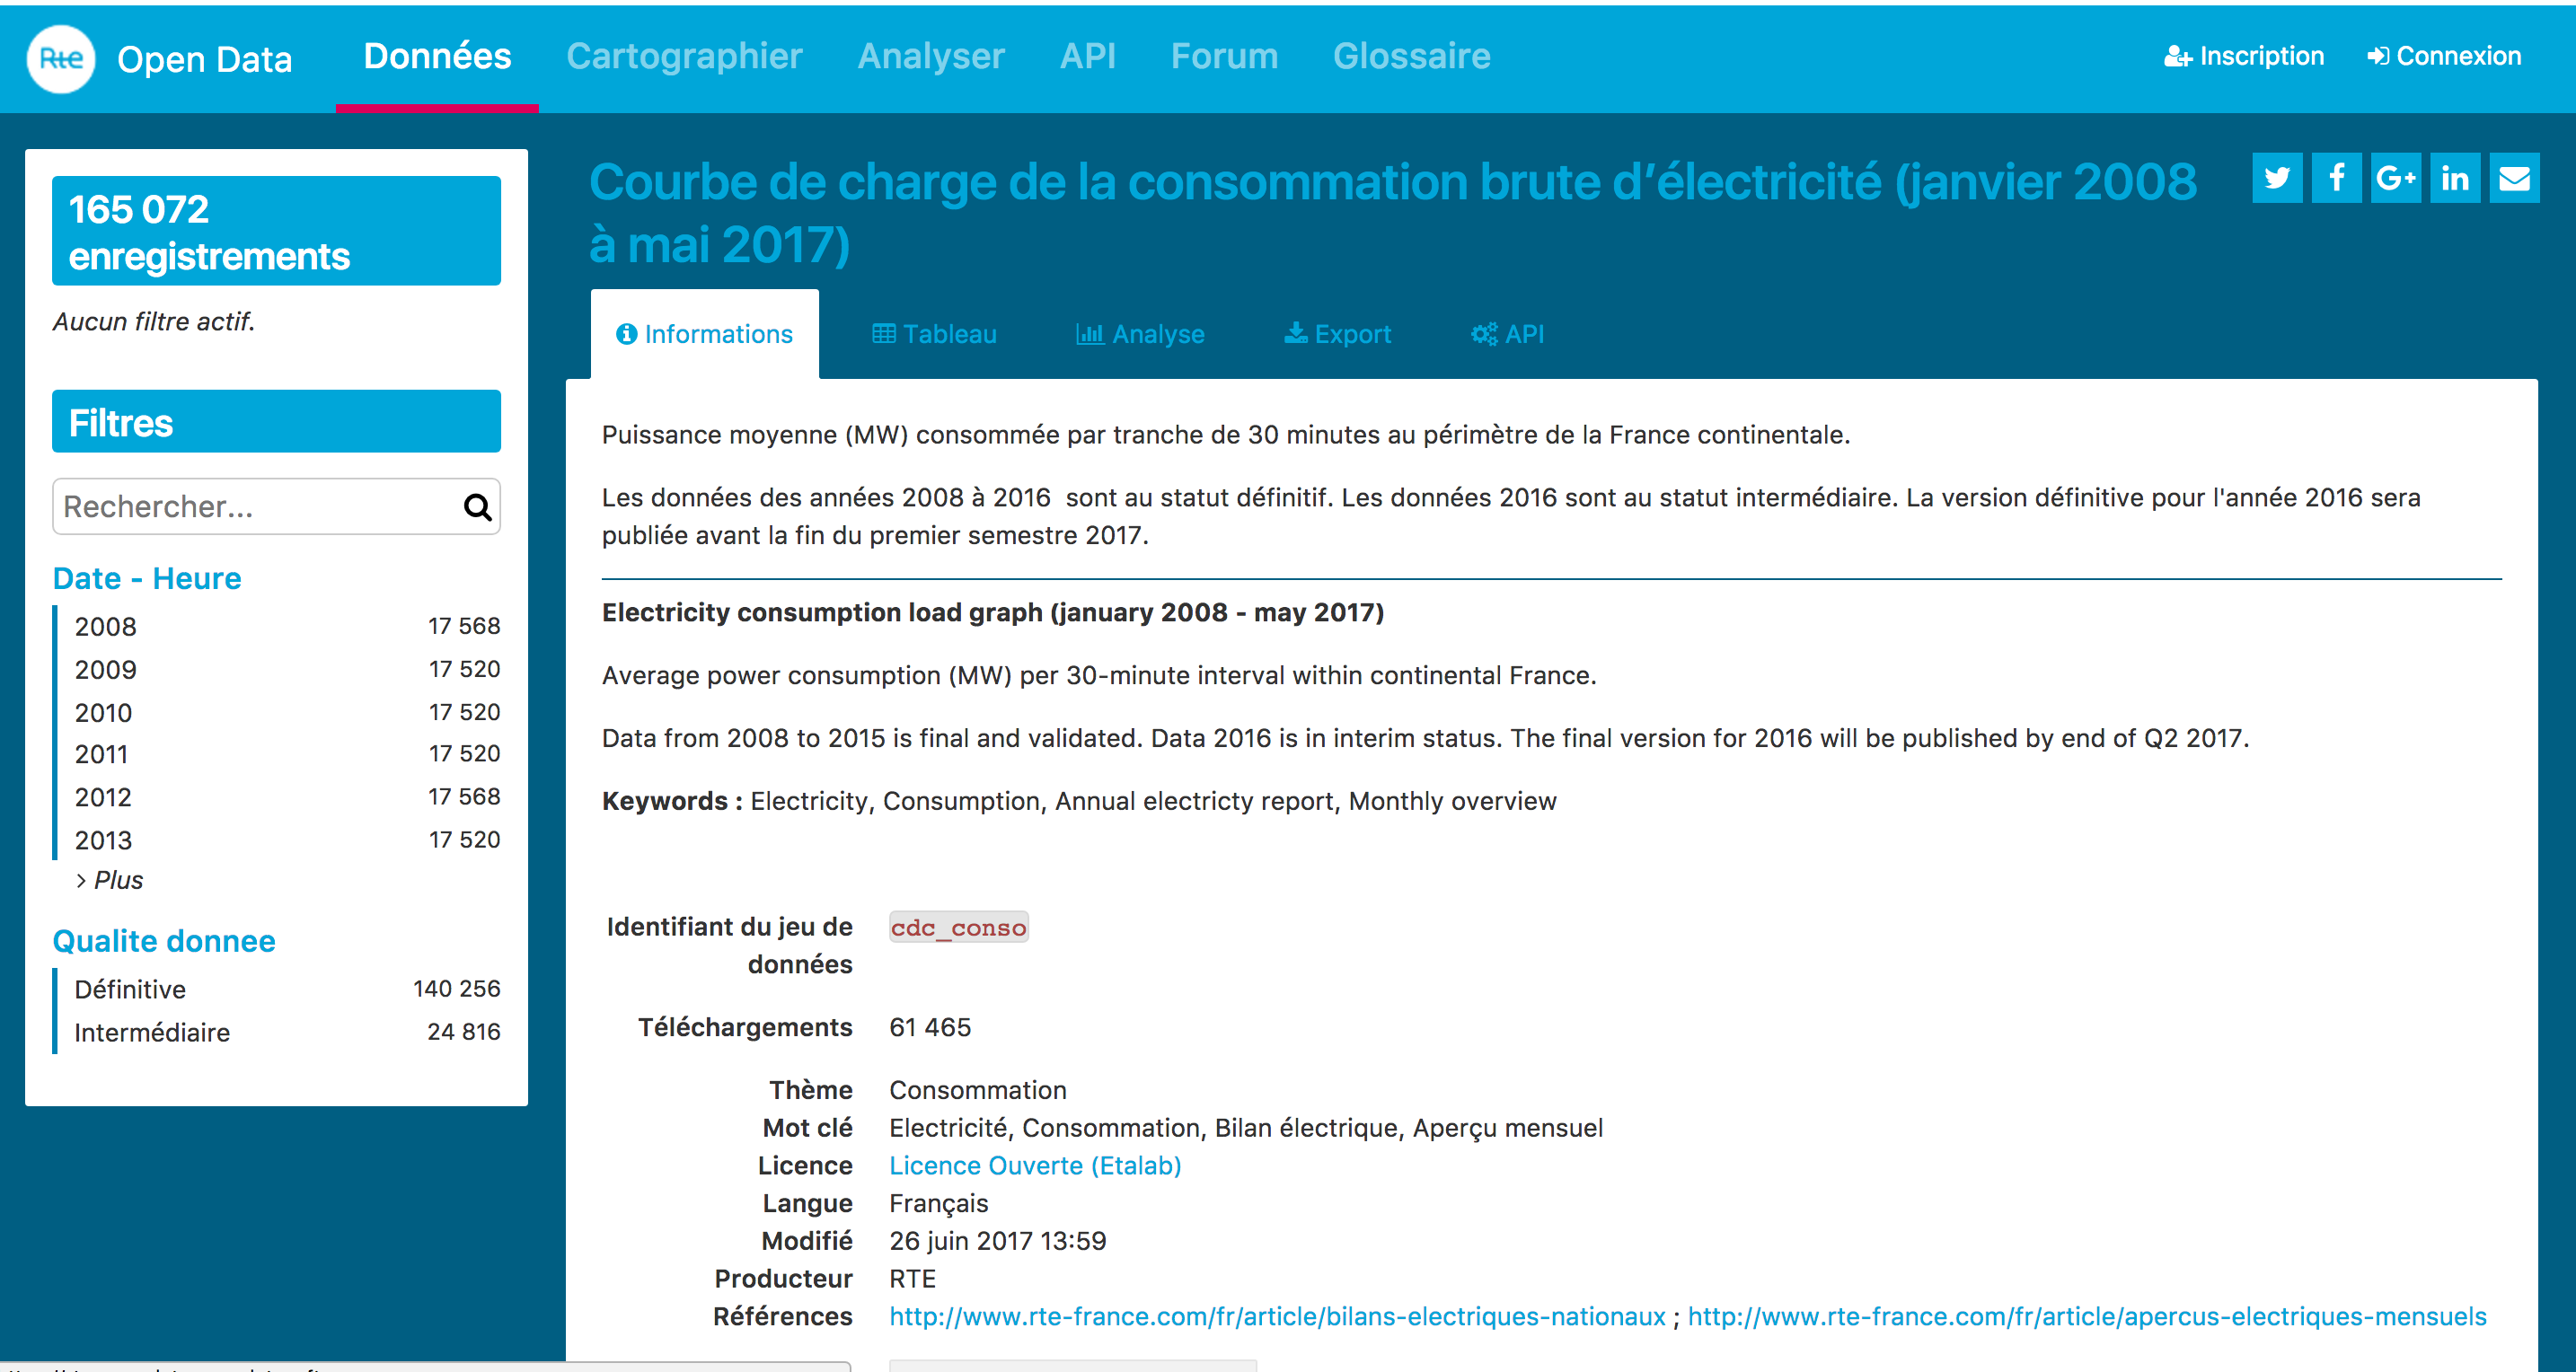The width and height of the screenshot is (2576, 1372).
Task: Filter records by year 2013
Action: [103, 840]
